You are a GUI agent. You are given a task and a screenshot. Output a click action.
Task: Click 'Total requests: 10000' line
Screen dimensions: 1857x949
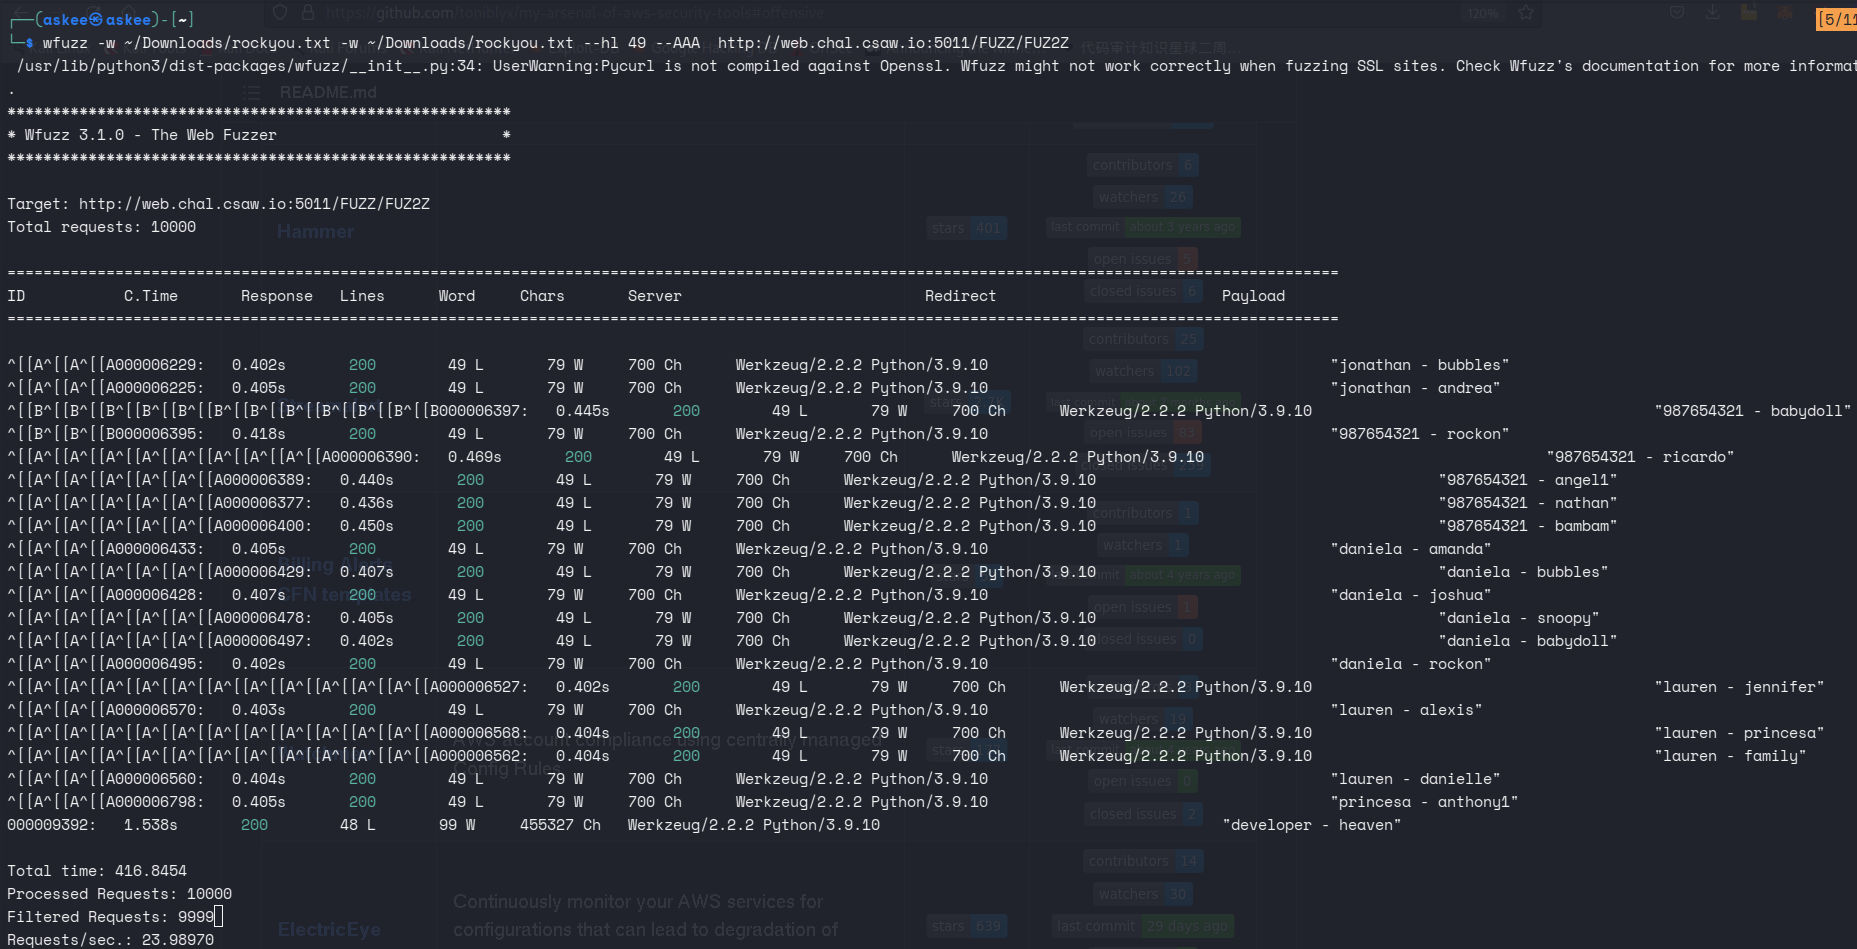point(101,227)
